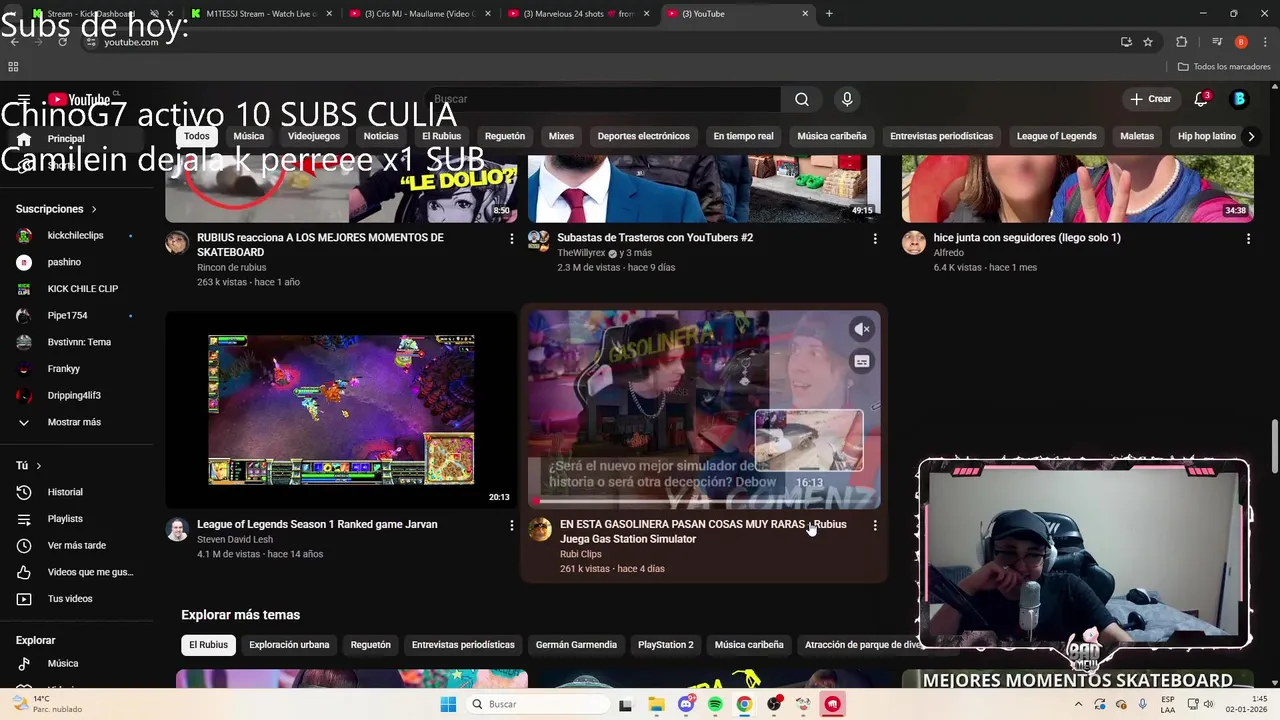Open kickchileclips subscription
This screenshot has width=1280, height=720.
pyautogui.click(x=74, y=236)
